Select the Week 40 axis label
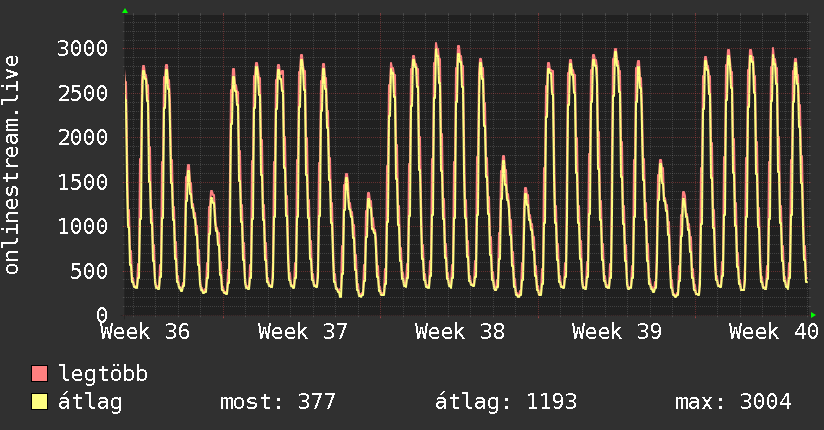Screen dimensions: 824x430 774,332
